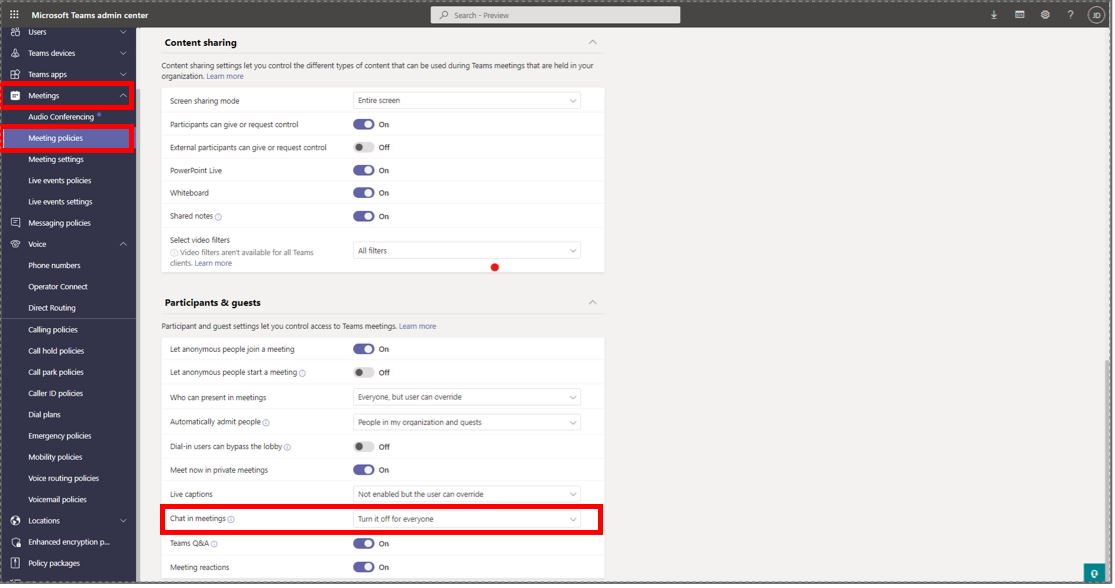Screen dimensions: 1115x588
Task: Open the Screen sharing mode dropdown
Action: coord(467,100)
